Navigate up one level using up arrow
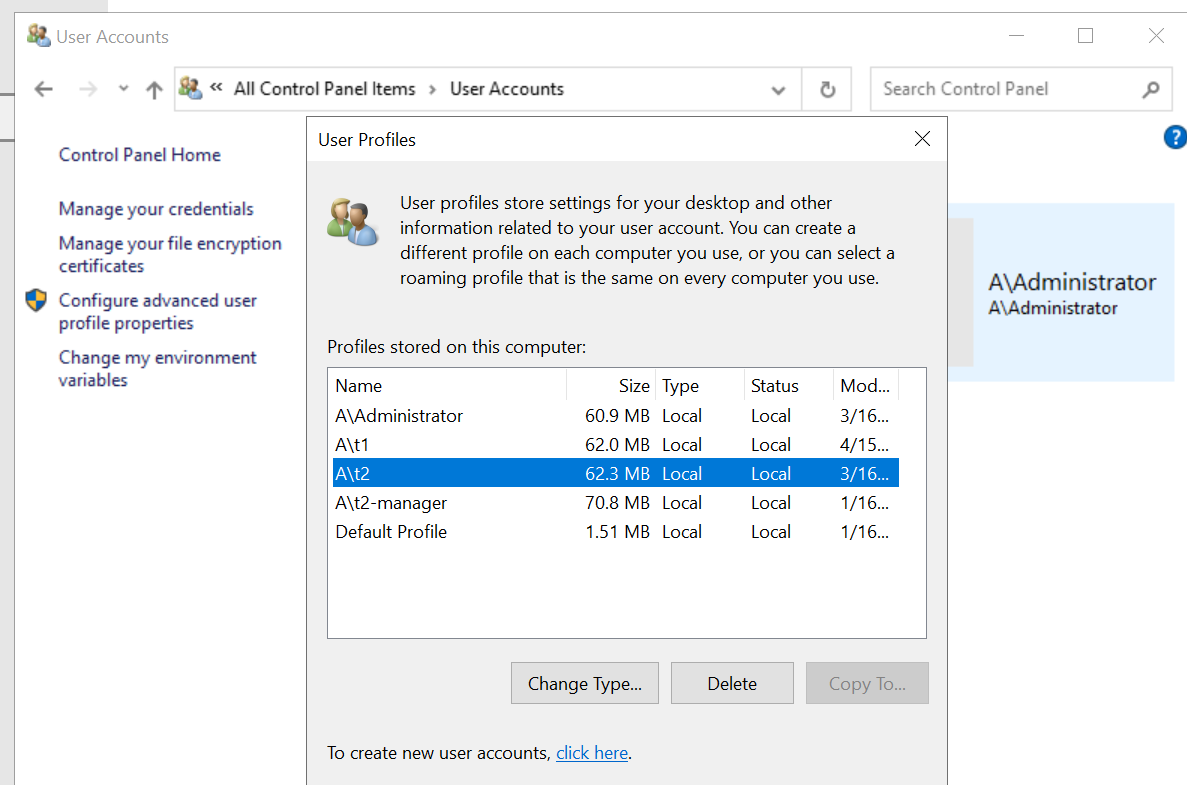 click(154, 89)
